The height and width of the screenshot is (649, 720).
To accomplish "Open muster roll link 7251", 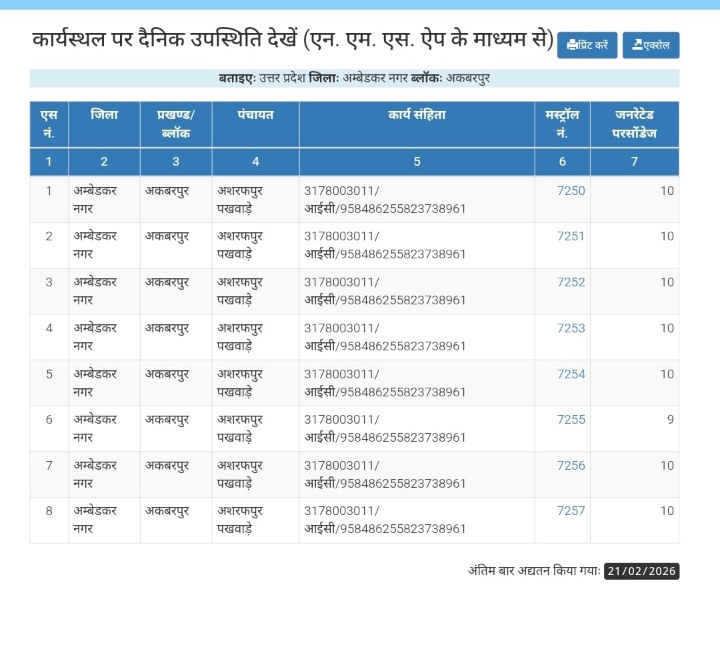I will 571,237.
